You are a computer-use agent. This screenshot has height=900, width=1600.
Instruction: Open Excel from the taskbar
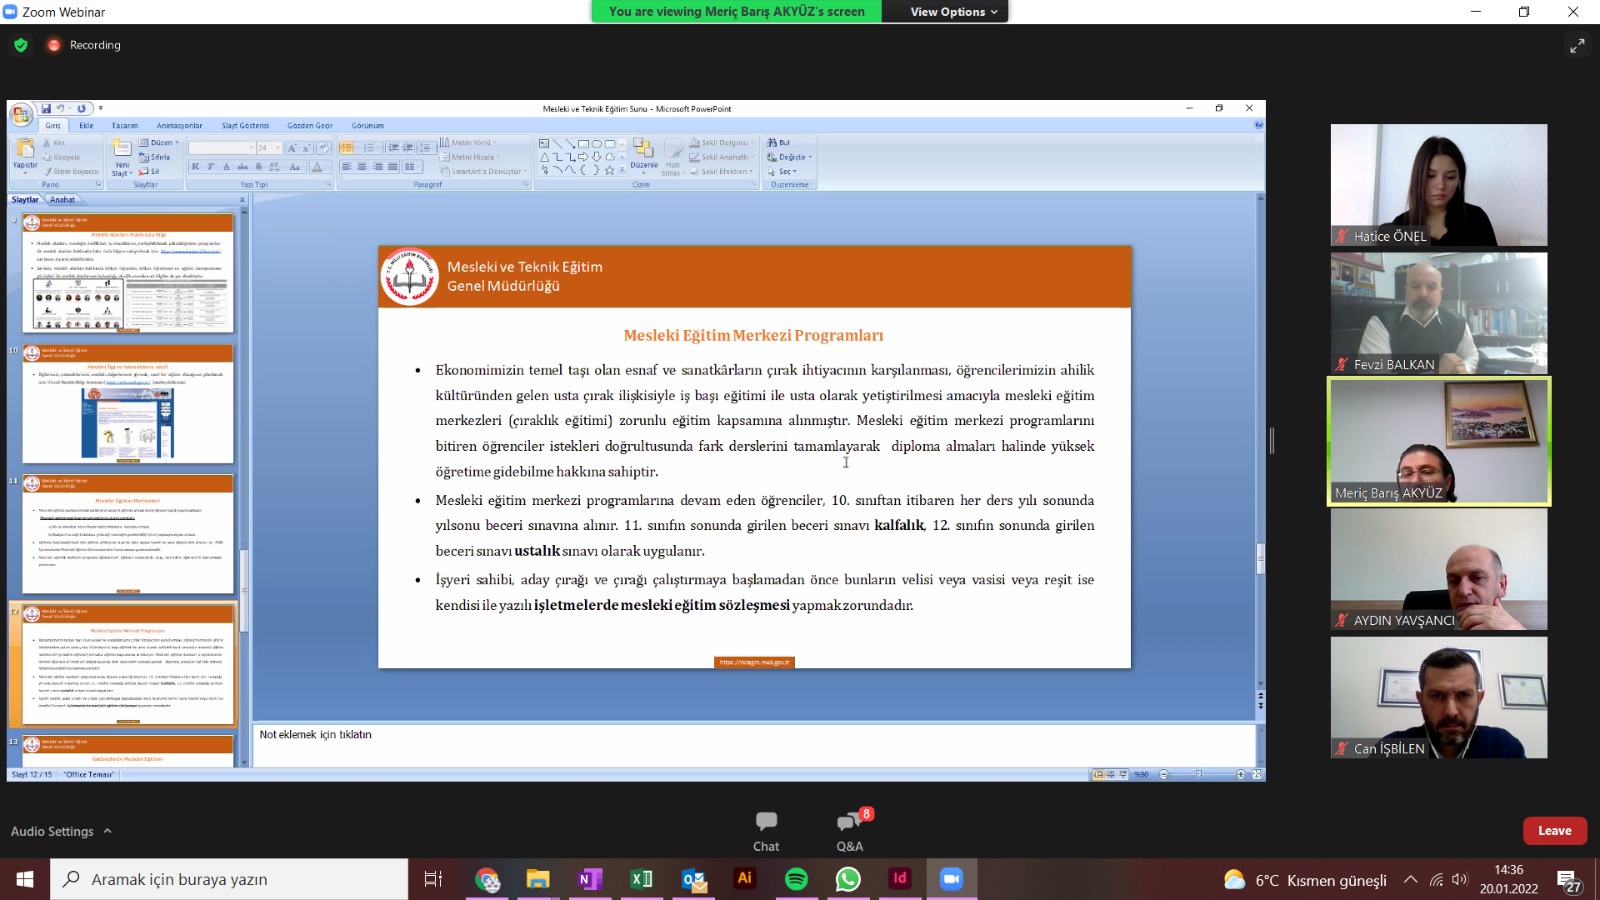[641, 879]
